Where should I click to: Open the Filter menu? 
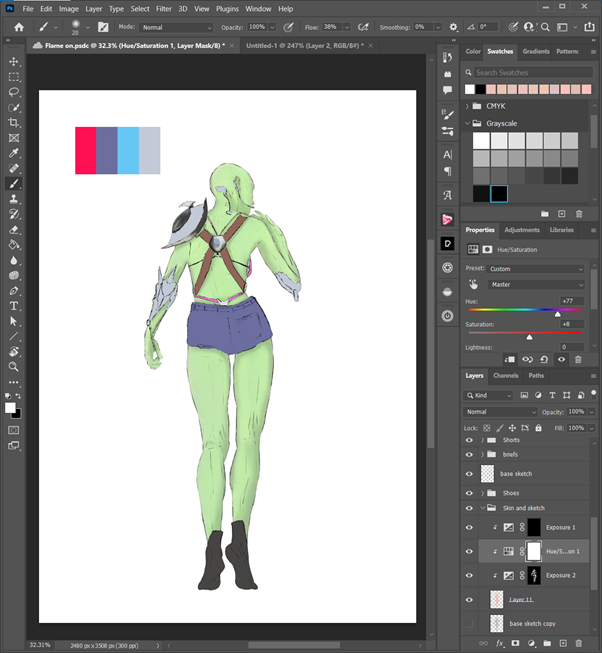coord(163,8)
